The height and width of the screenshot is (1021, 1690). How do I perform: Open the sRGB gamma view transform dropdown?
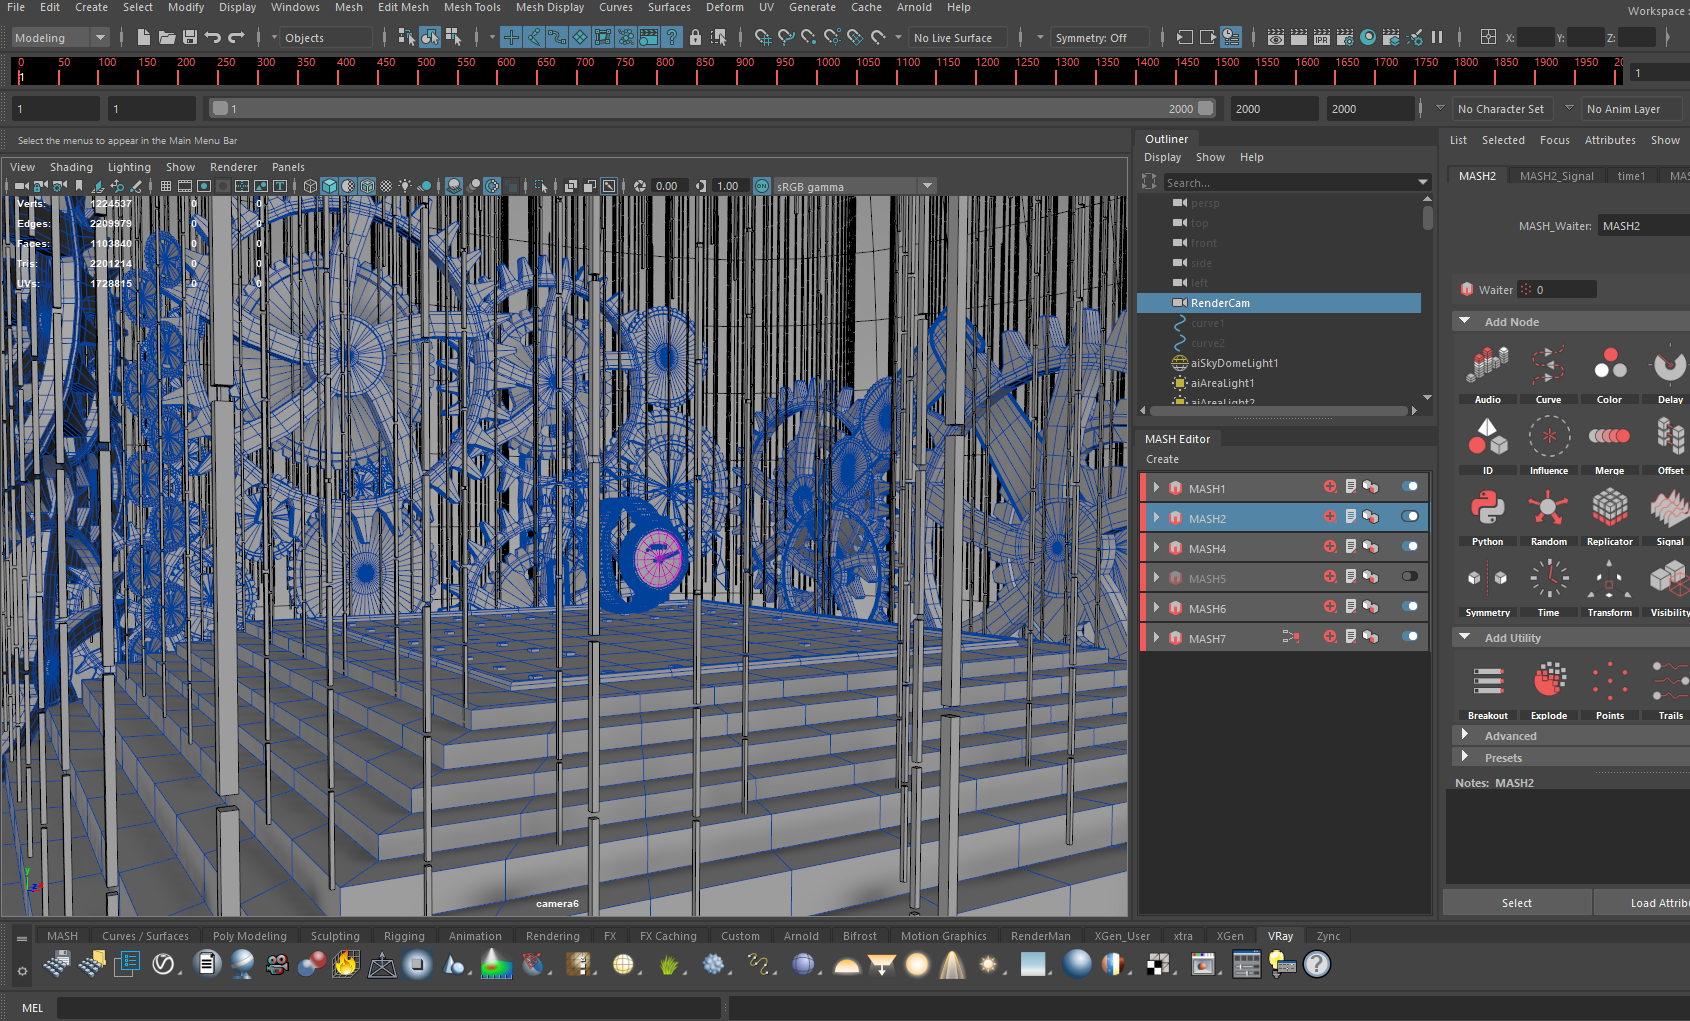[855, 186]
